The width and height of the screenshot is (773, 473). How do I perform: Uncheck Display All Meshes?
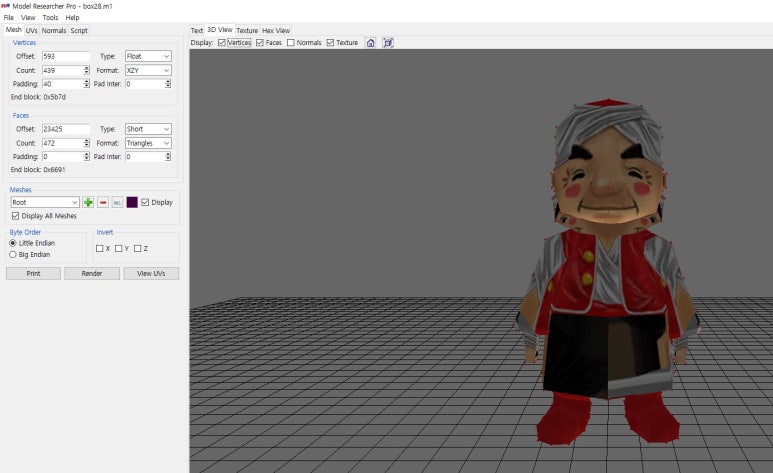[15, 216]
